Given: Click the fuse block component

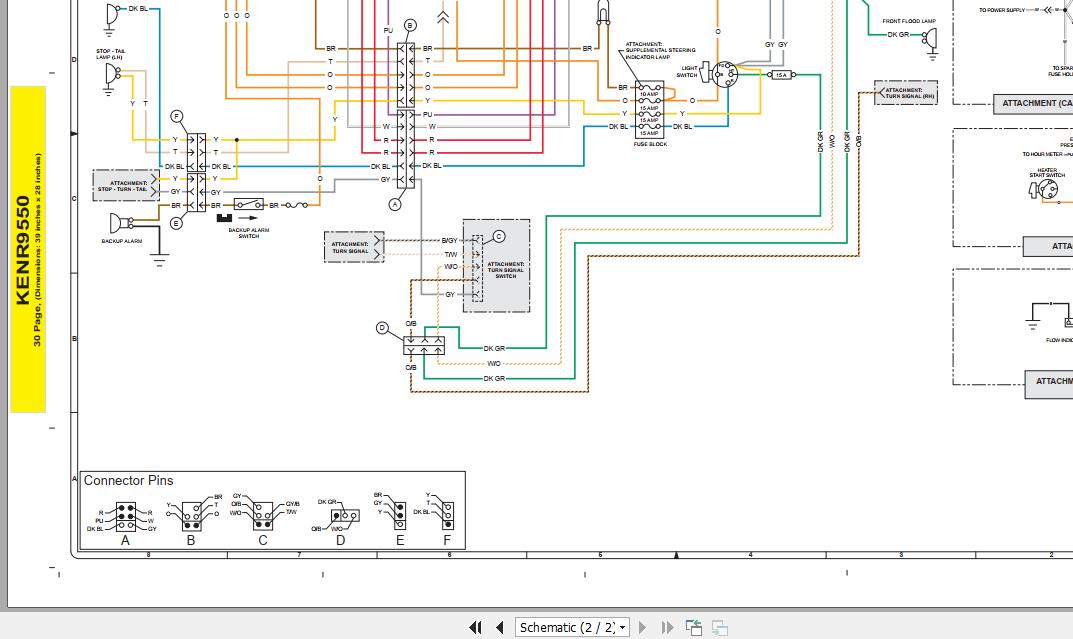Looking at the screenshot, I should click(649, 109).
